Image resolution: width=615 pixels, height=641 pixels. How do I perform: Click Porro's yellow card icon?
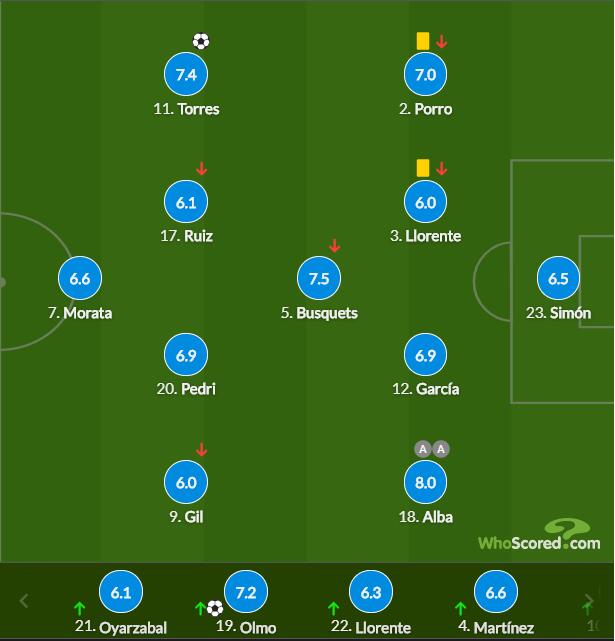(x=422, y=41)
